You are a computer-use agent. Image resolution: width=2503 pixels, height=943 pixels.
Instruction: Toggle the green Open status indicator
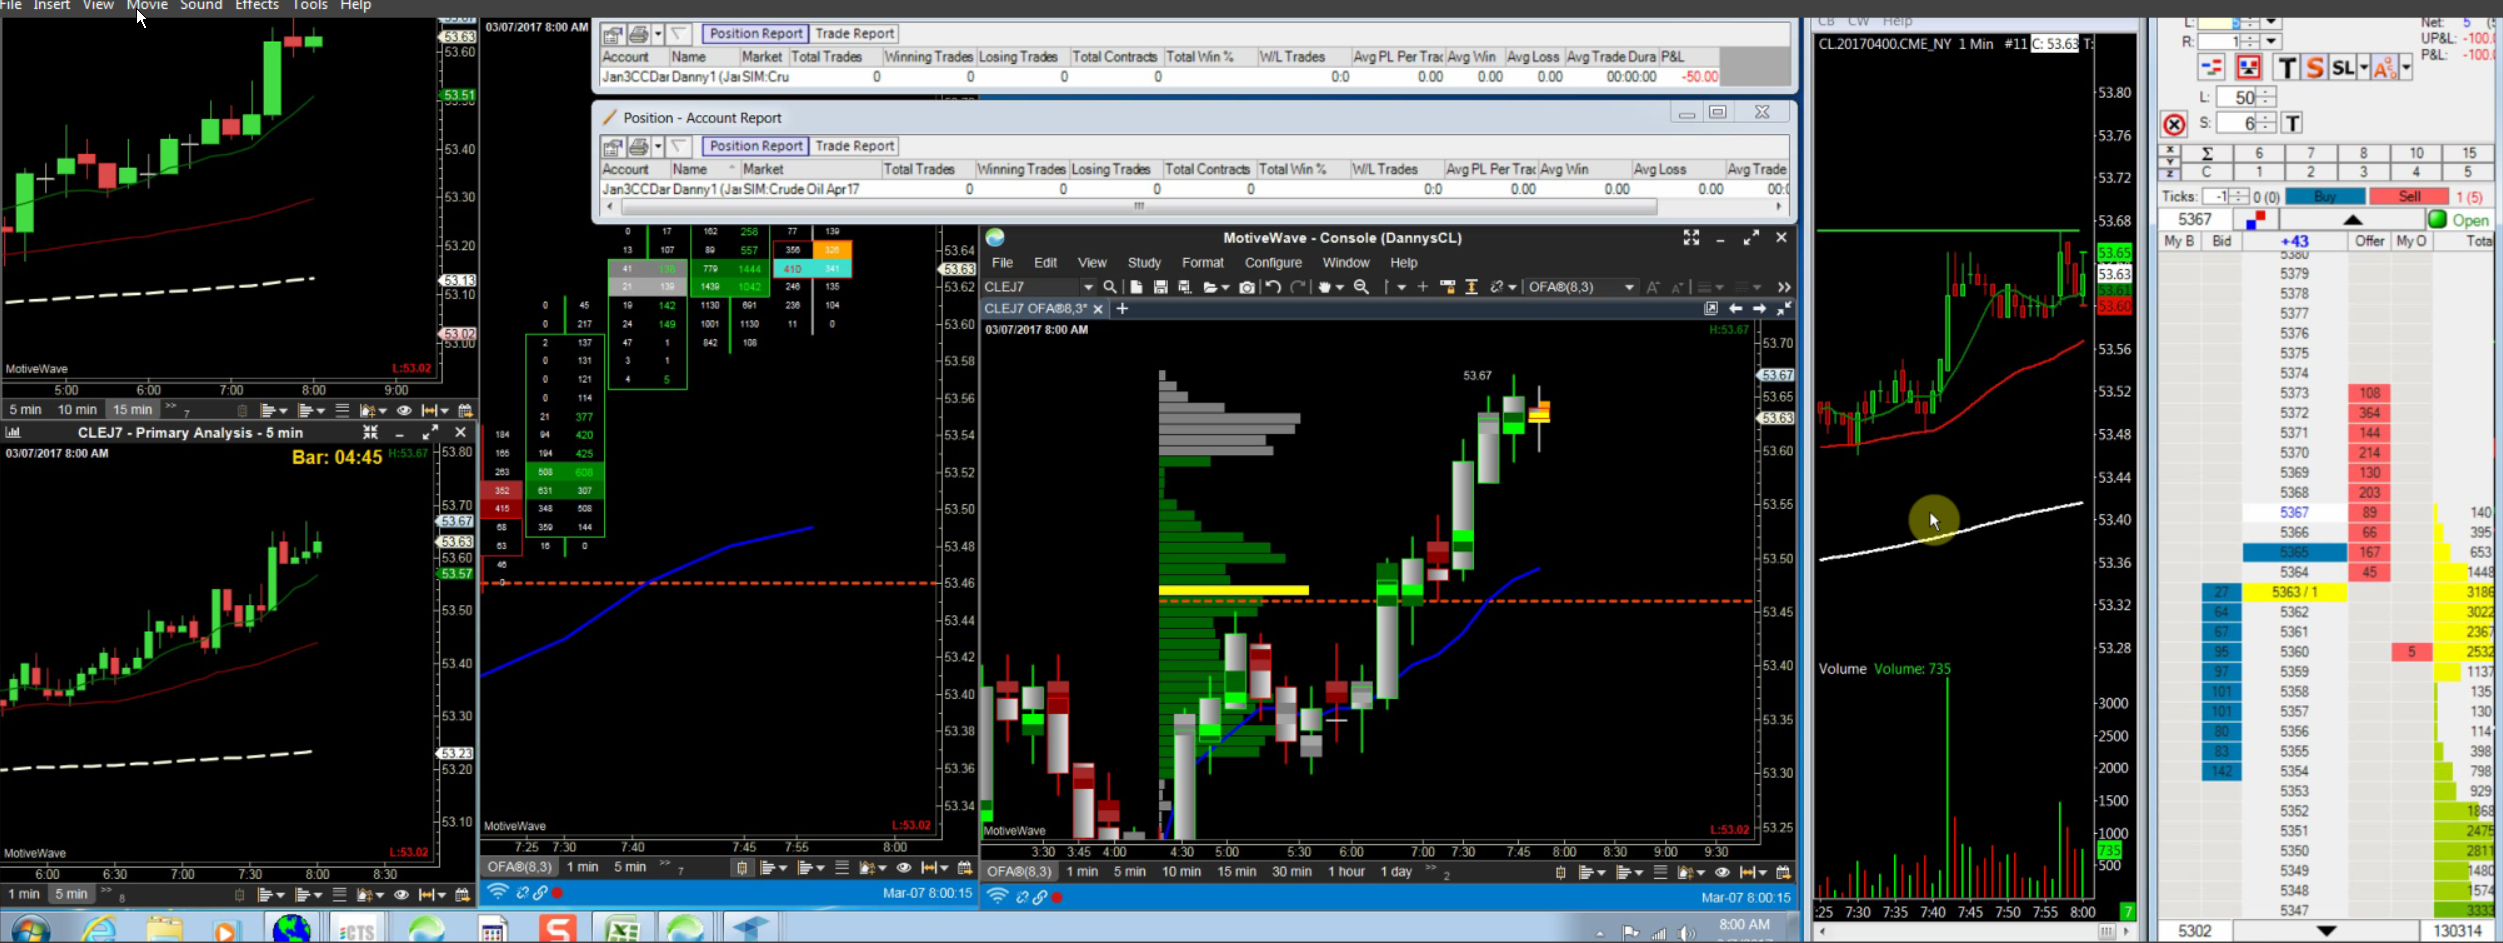tap(2438, 220)
